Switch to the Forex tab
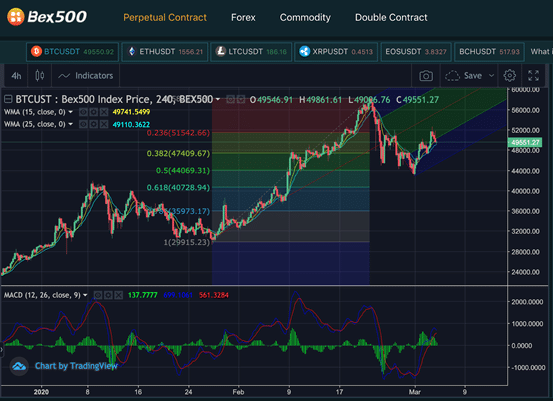 point(243,17)
